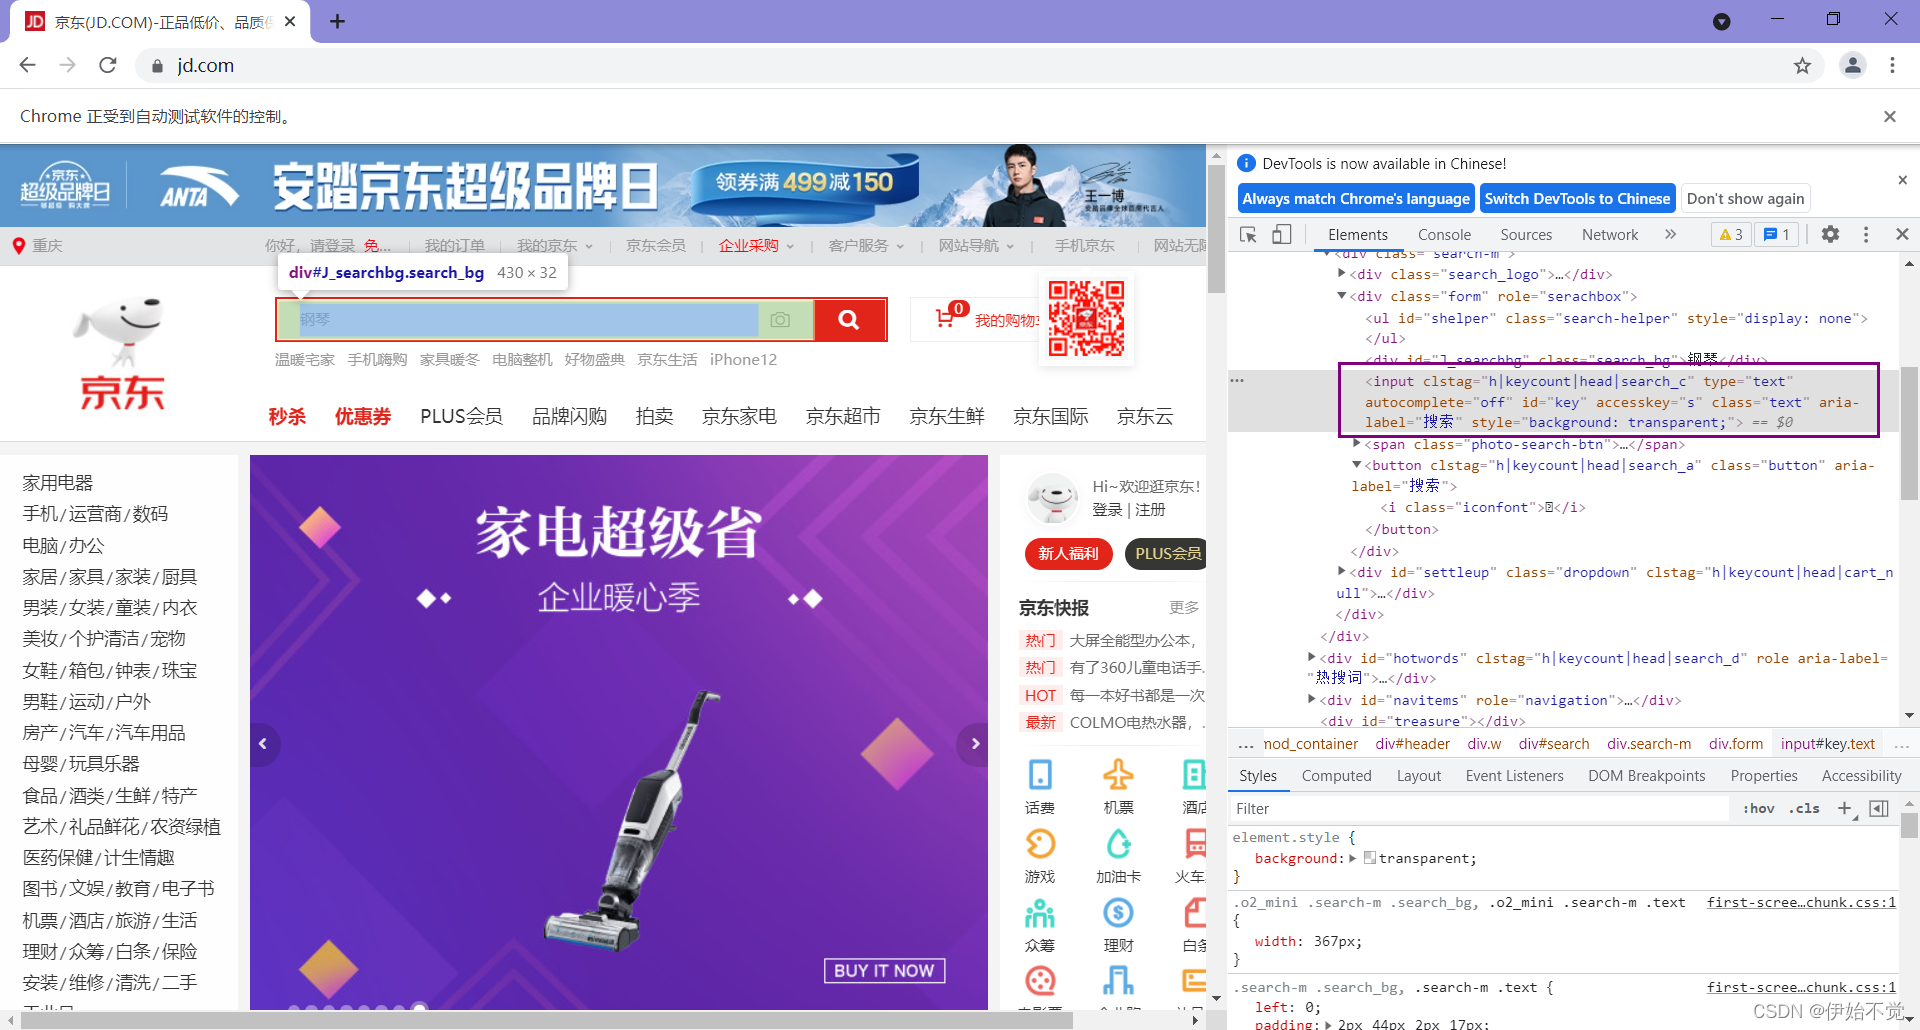Collapse the div class form node

point(1342,296)
